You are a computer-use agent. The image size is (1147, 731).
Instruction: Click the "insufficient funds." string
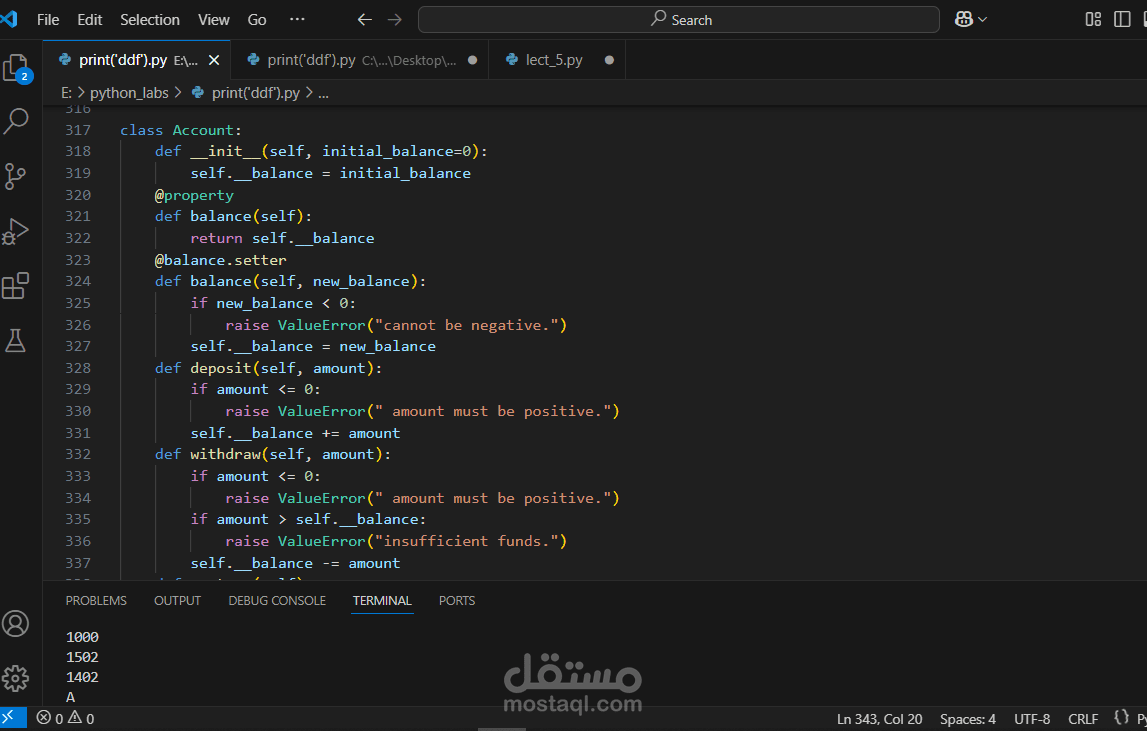point(467,541)
